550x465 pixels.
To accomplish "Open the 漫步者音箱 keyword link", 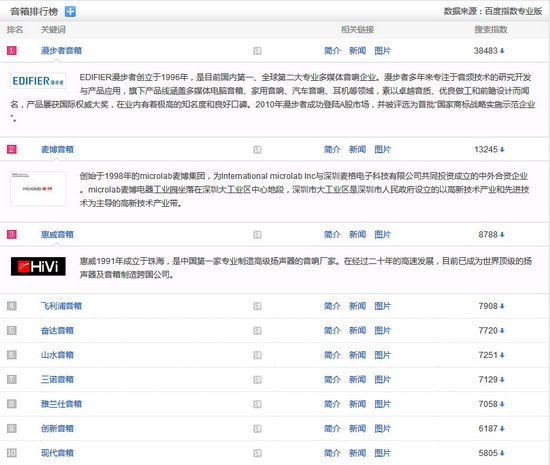I will pyautogui.click(x=61, y=51).
